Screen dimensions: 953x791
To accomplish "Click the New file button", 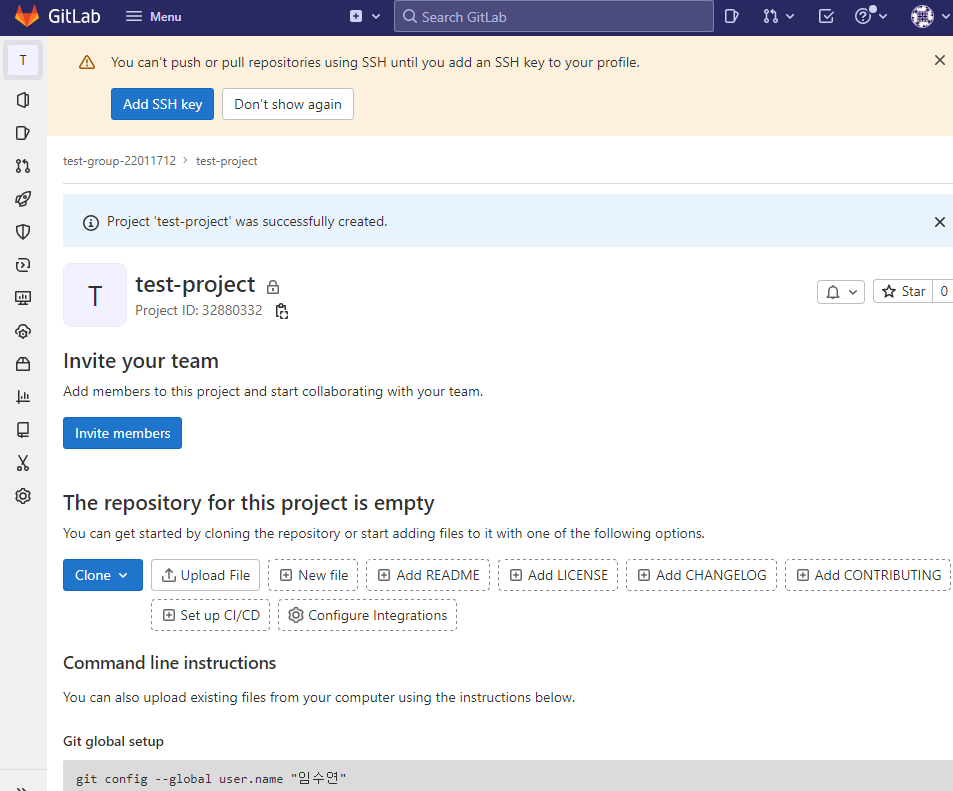I will (x=313, y=575).
